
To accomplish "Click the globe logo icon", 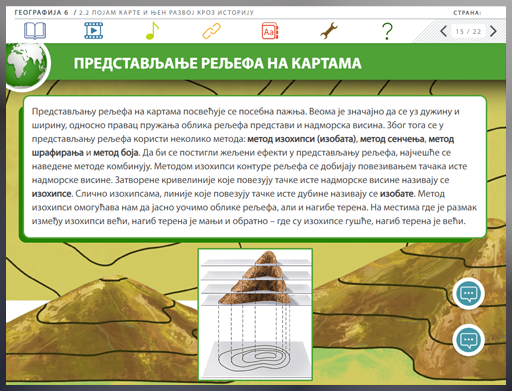I will click(27, 65).
